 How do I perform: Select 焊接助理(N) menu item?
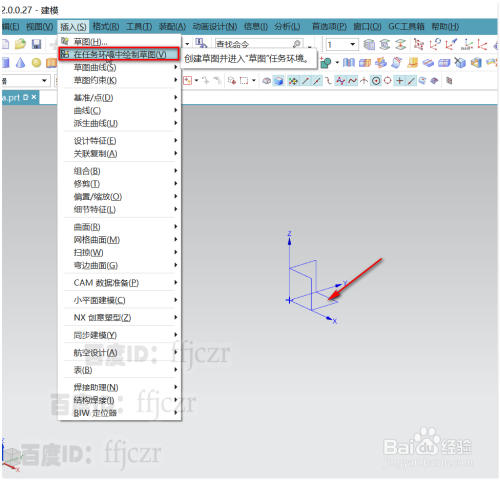119,387
